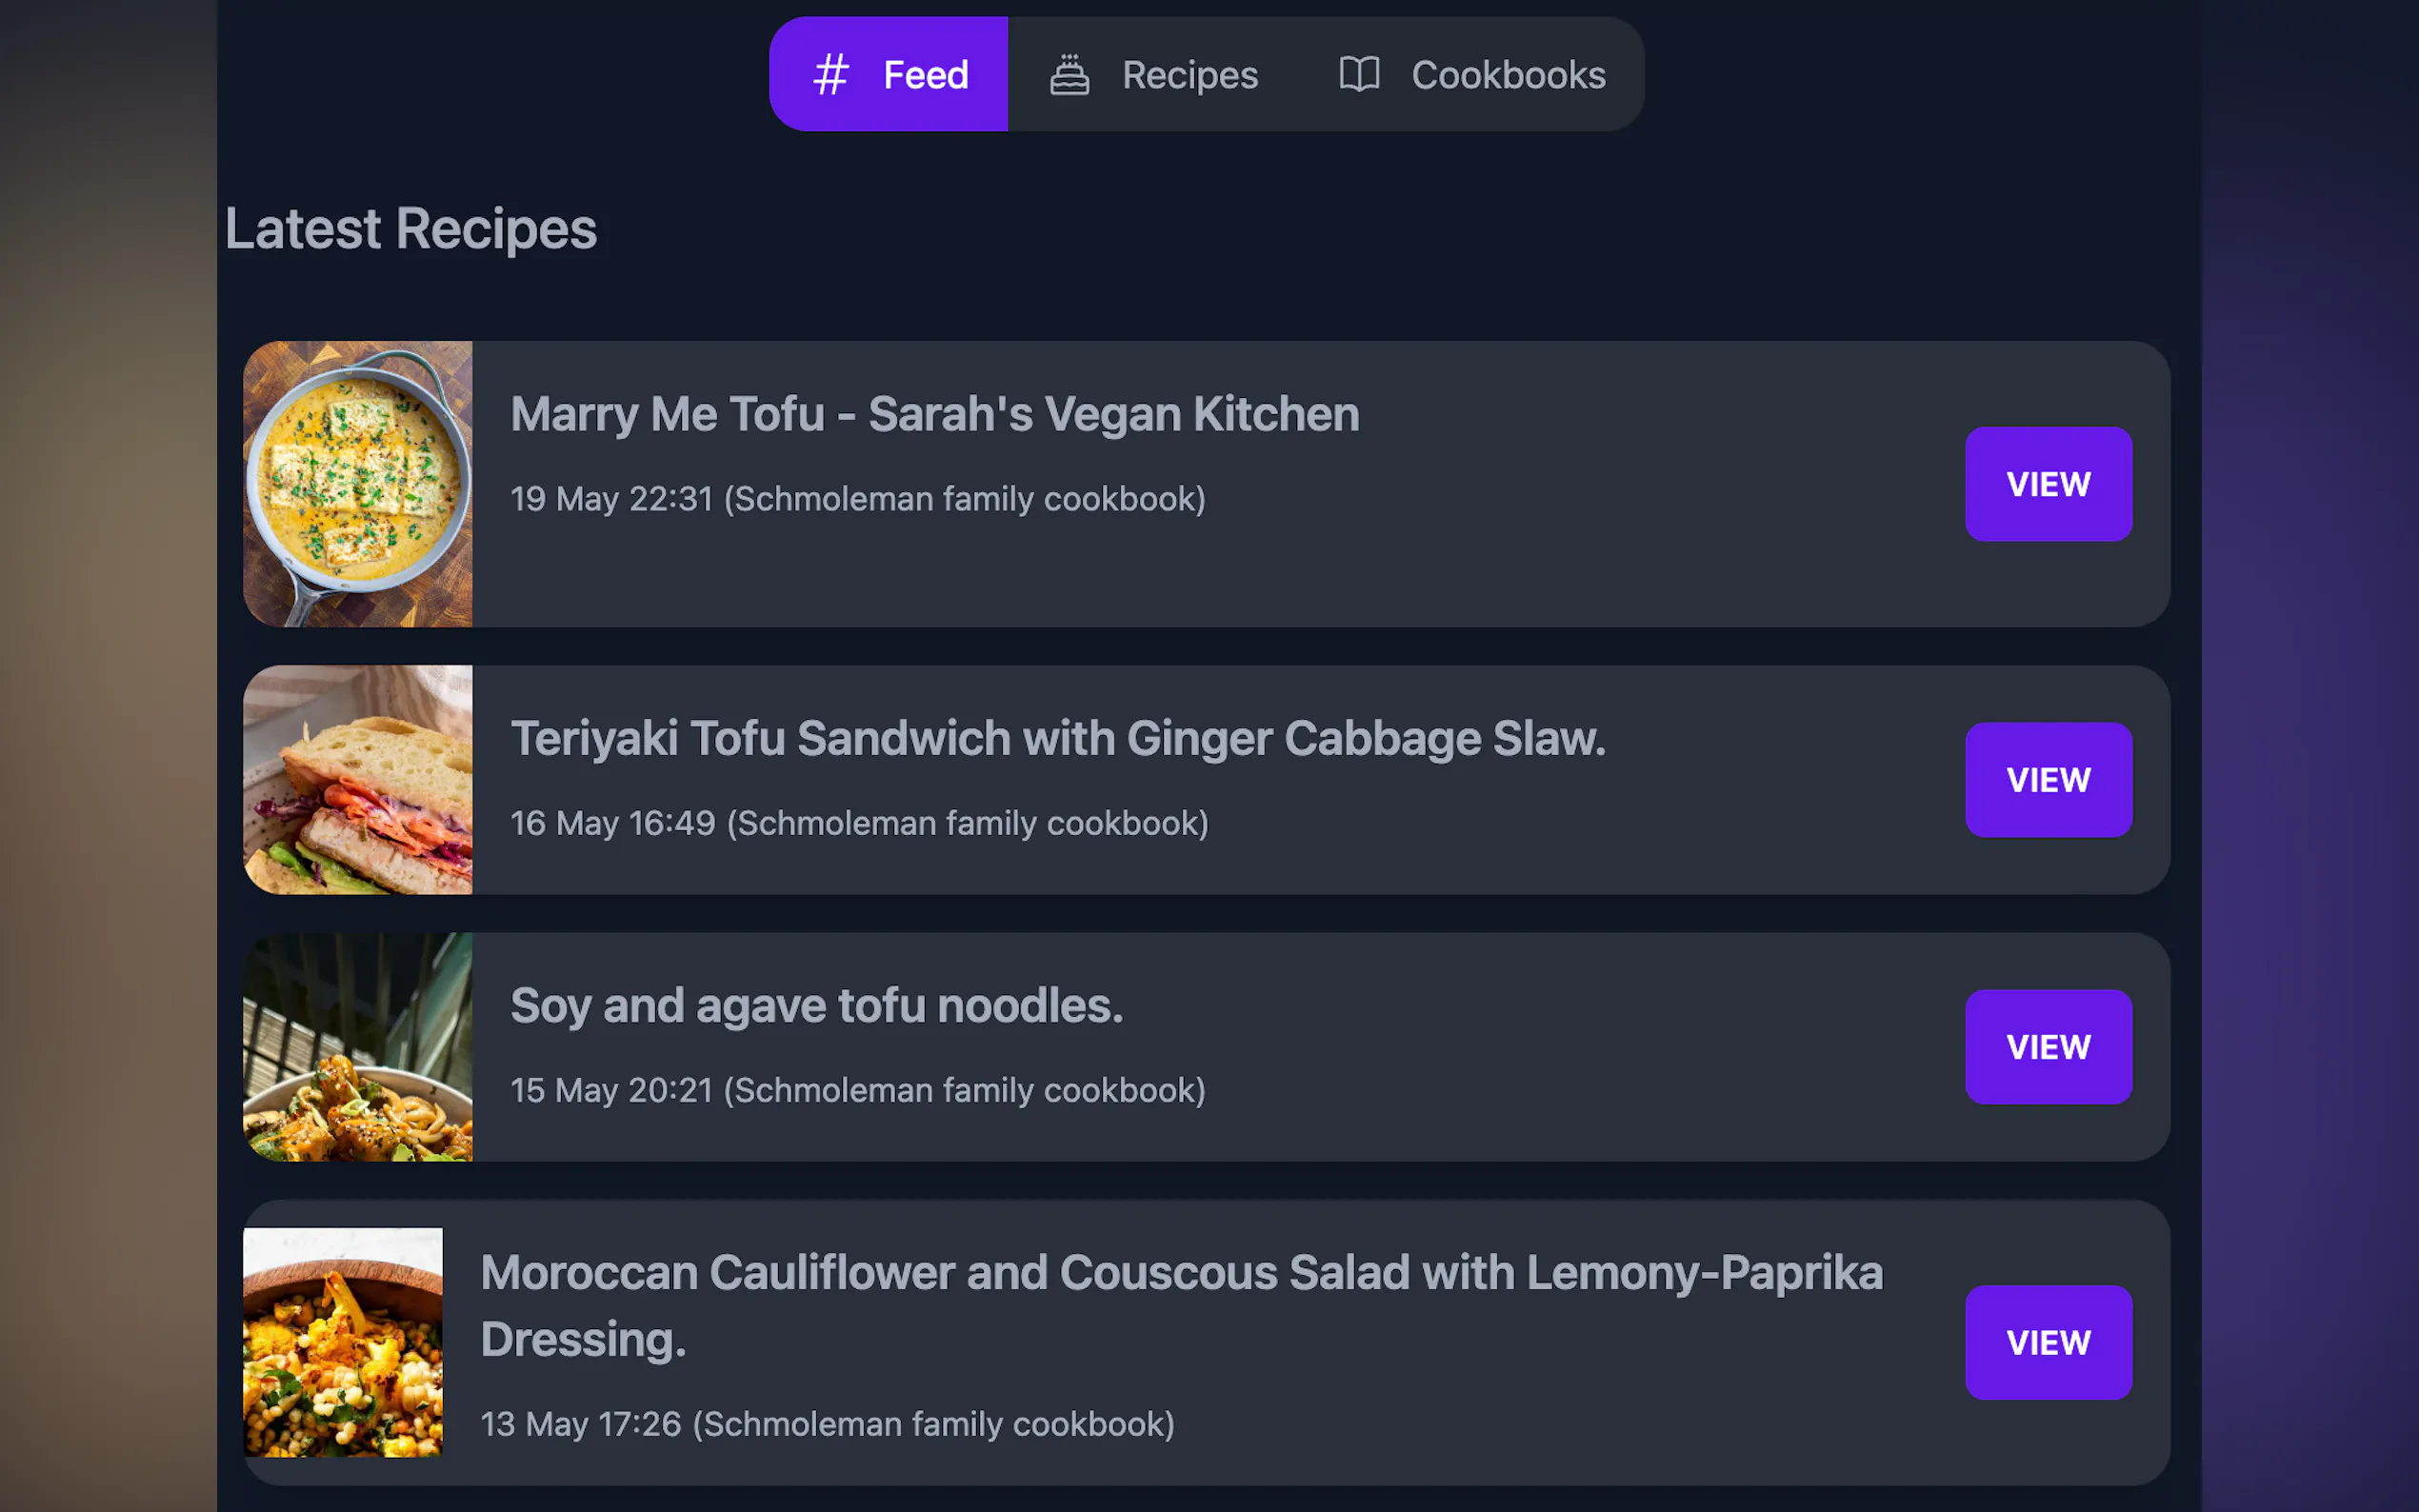Image resolution: width=2419 pixels, height=1512 pixels.
Task: Go to the Cookbooks tab
Action: [x=1473, y=75]
